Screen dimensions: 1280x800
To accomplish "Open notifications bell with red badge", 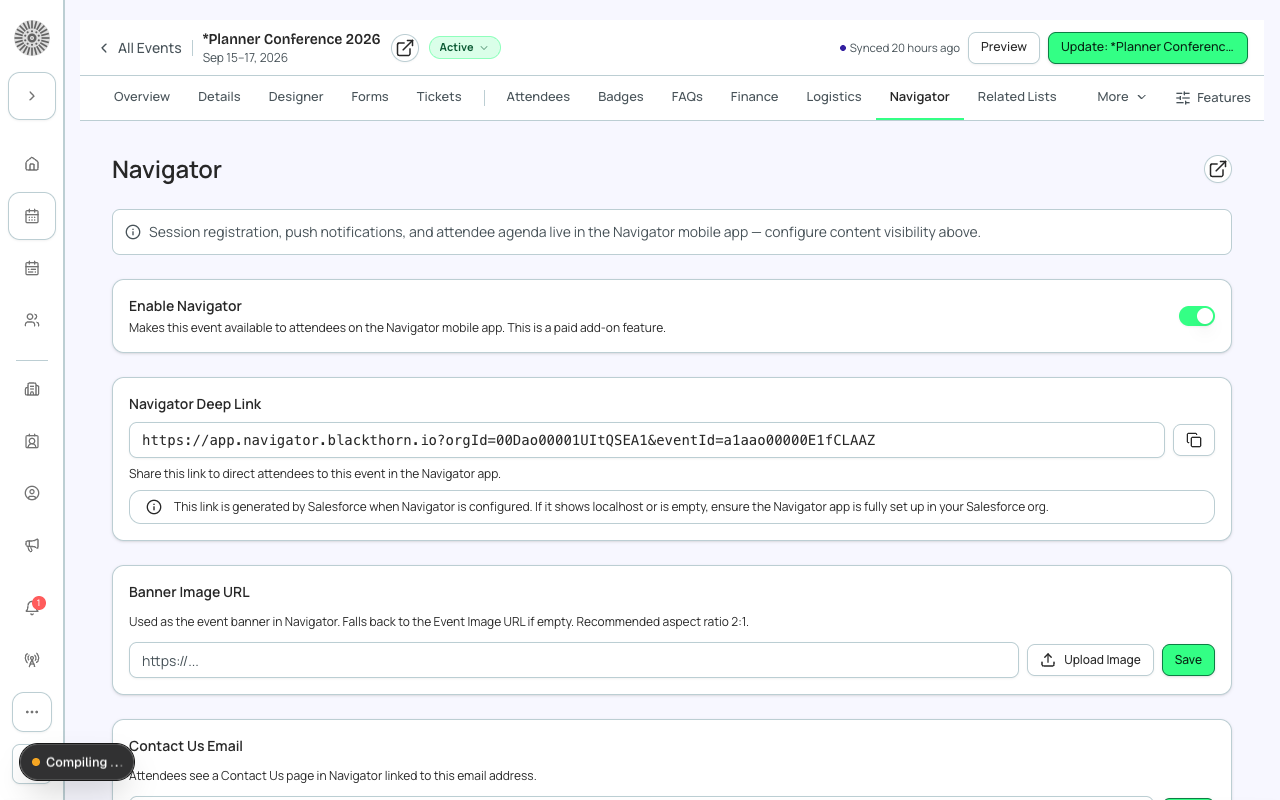I will tap(32, 607).
